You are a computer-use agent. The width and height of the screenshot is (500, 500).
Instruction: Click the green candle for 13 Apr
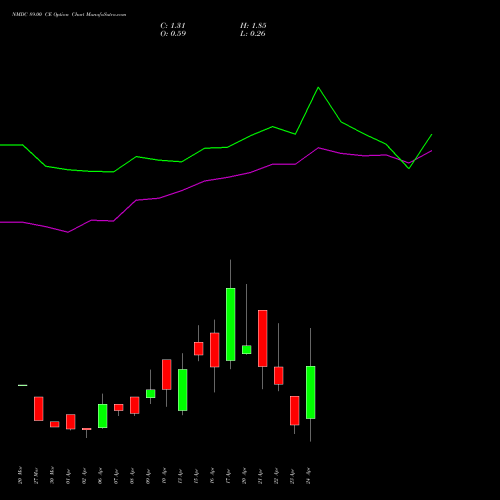coord(183,390)
